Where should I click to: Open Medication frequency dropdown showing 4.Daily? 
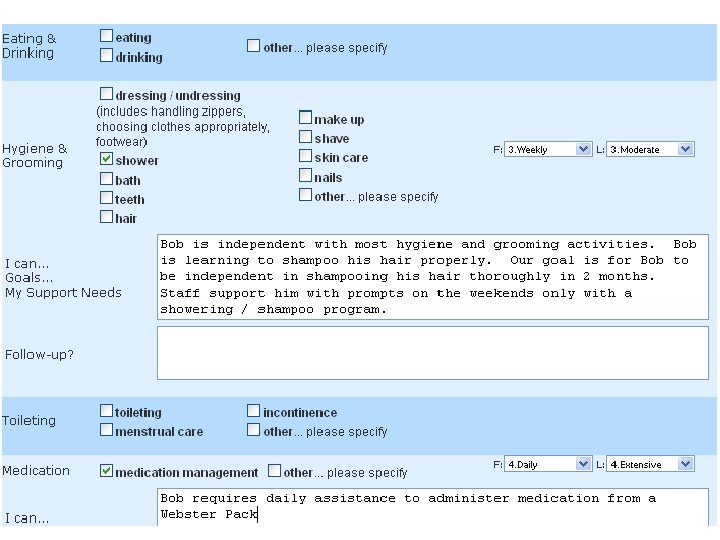coord(547,464)
